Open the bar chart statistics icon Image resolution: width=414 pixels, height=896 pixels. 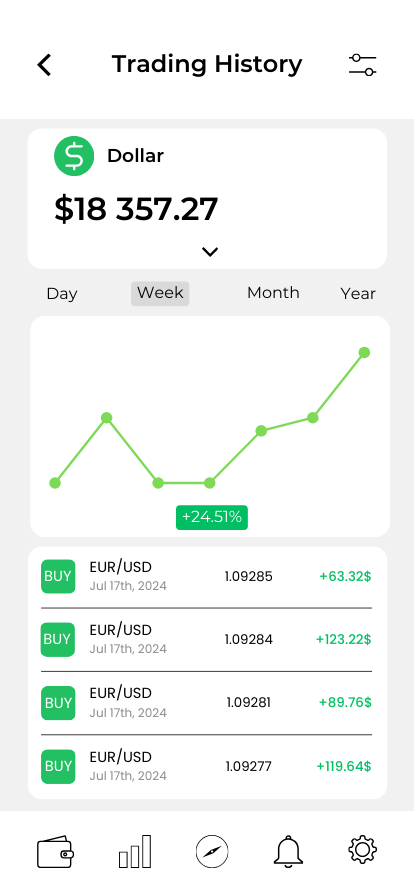tap(135, 851)
